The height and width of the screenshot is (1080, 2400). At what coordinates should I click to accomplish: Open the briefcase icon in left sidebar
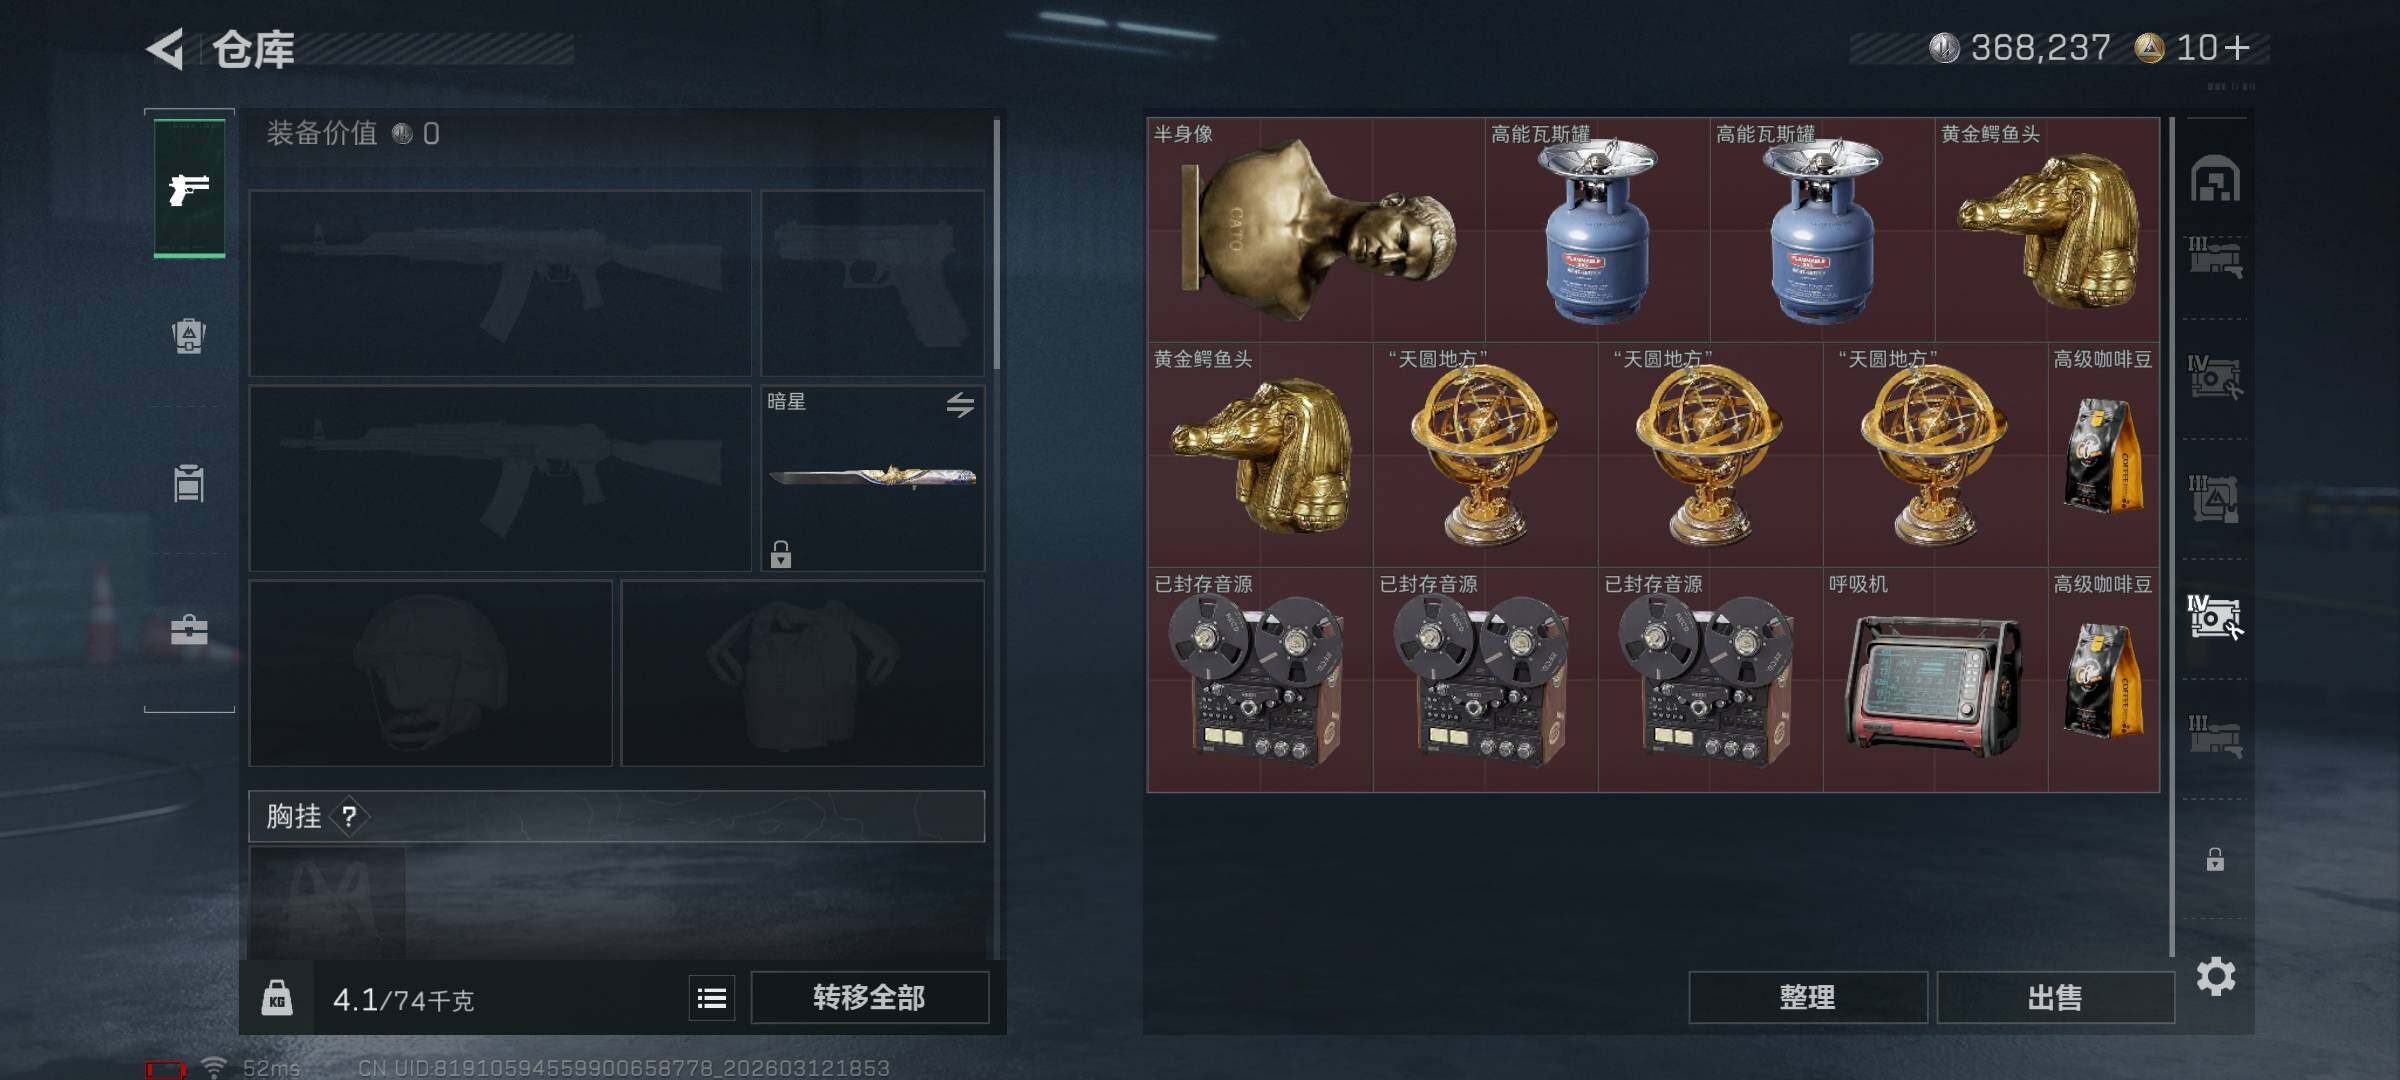coord(189,630)
